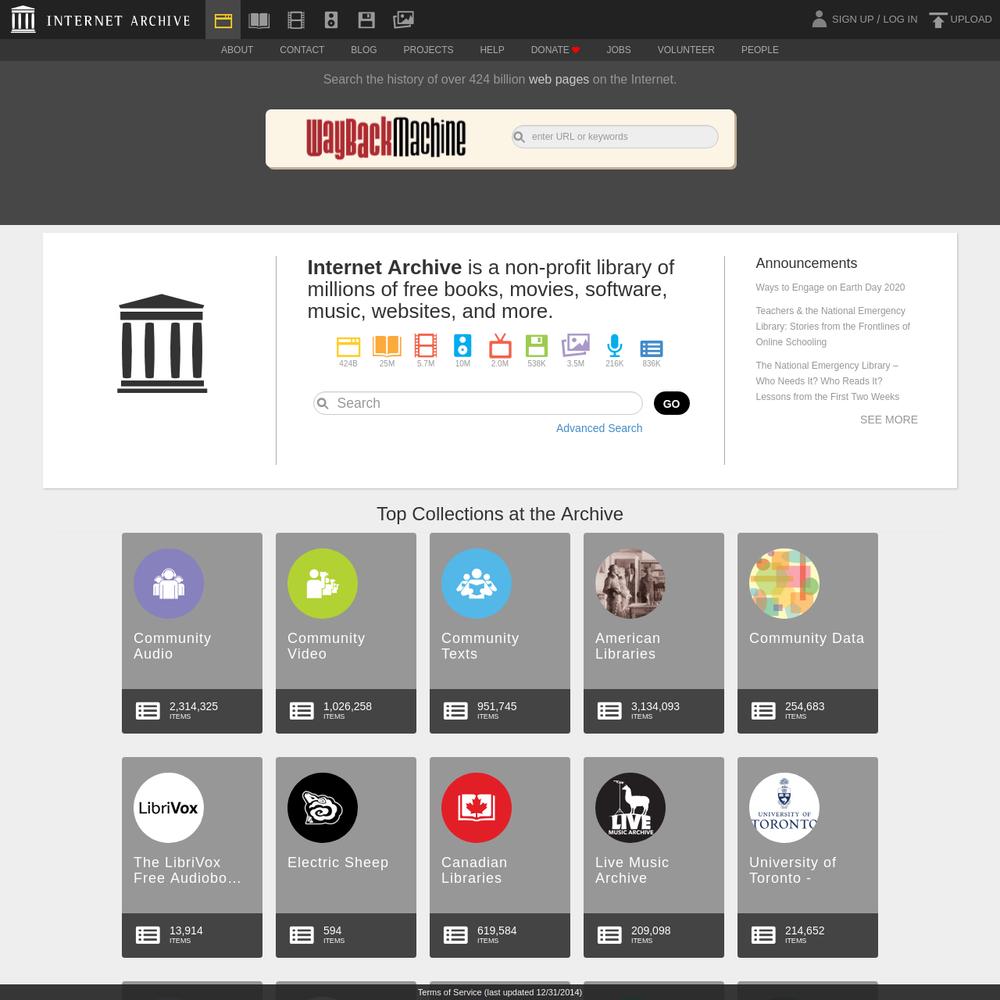1000x1000 pixels.
Task: Open the Software floppy icon in top navigation
Action: click(x=367, y=20)
